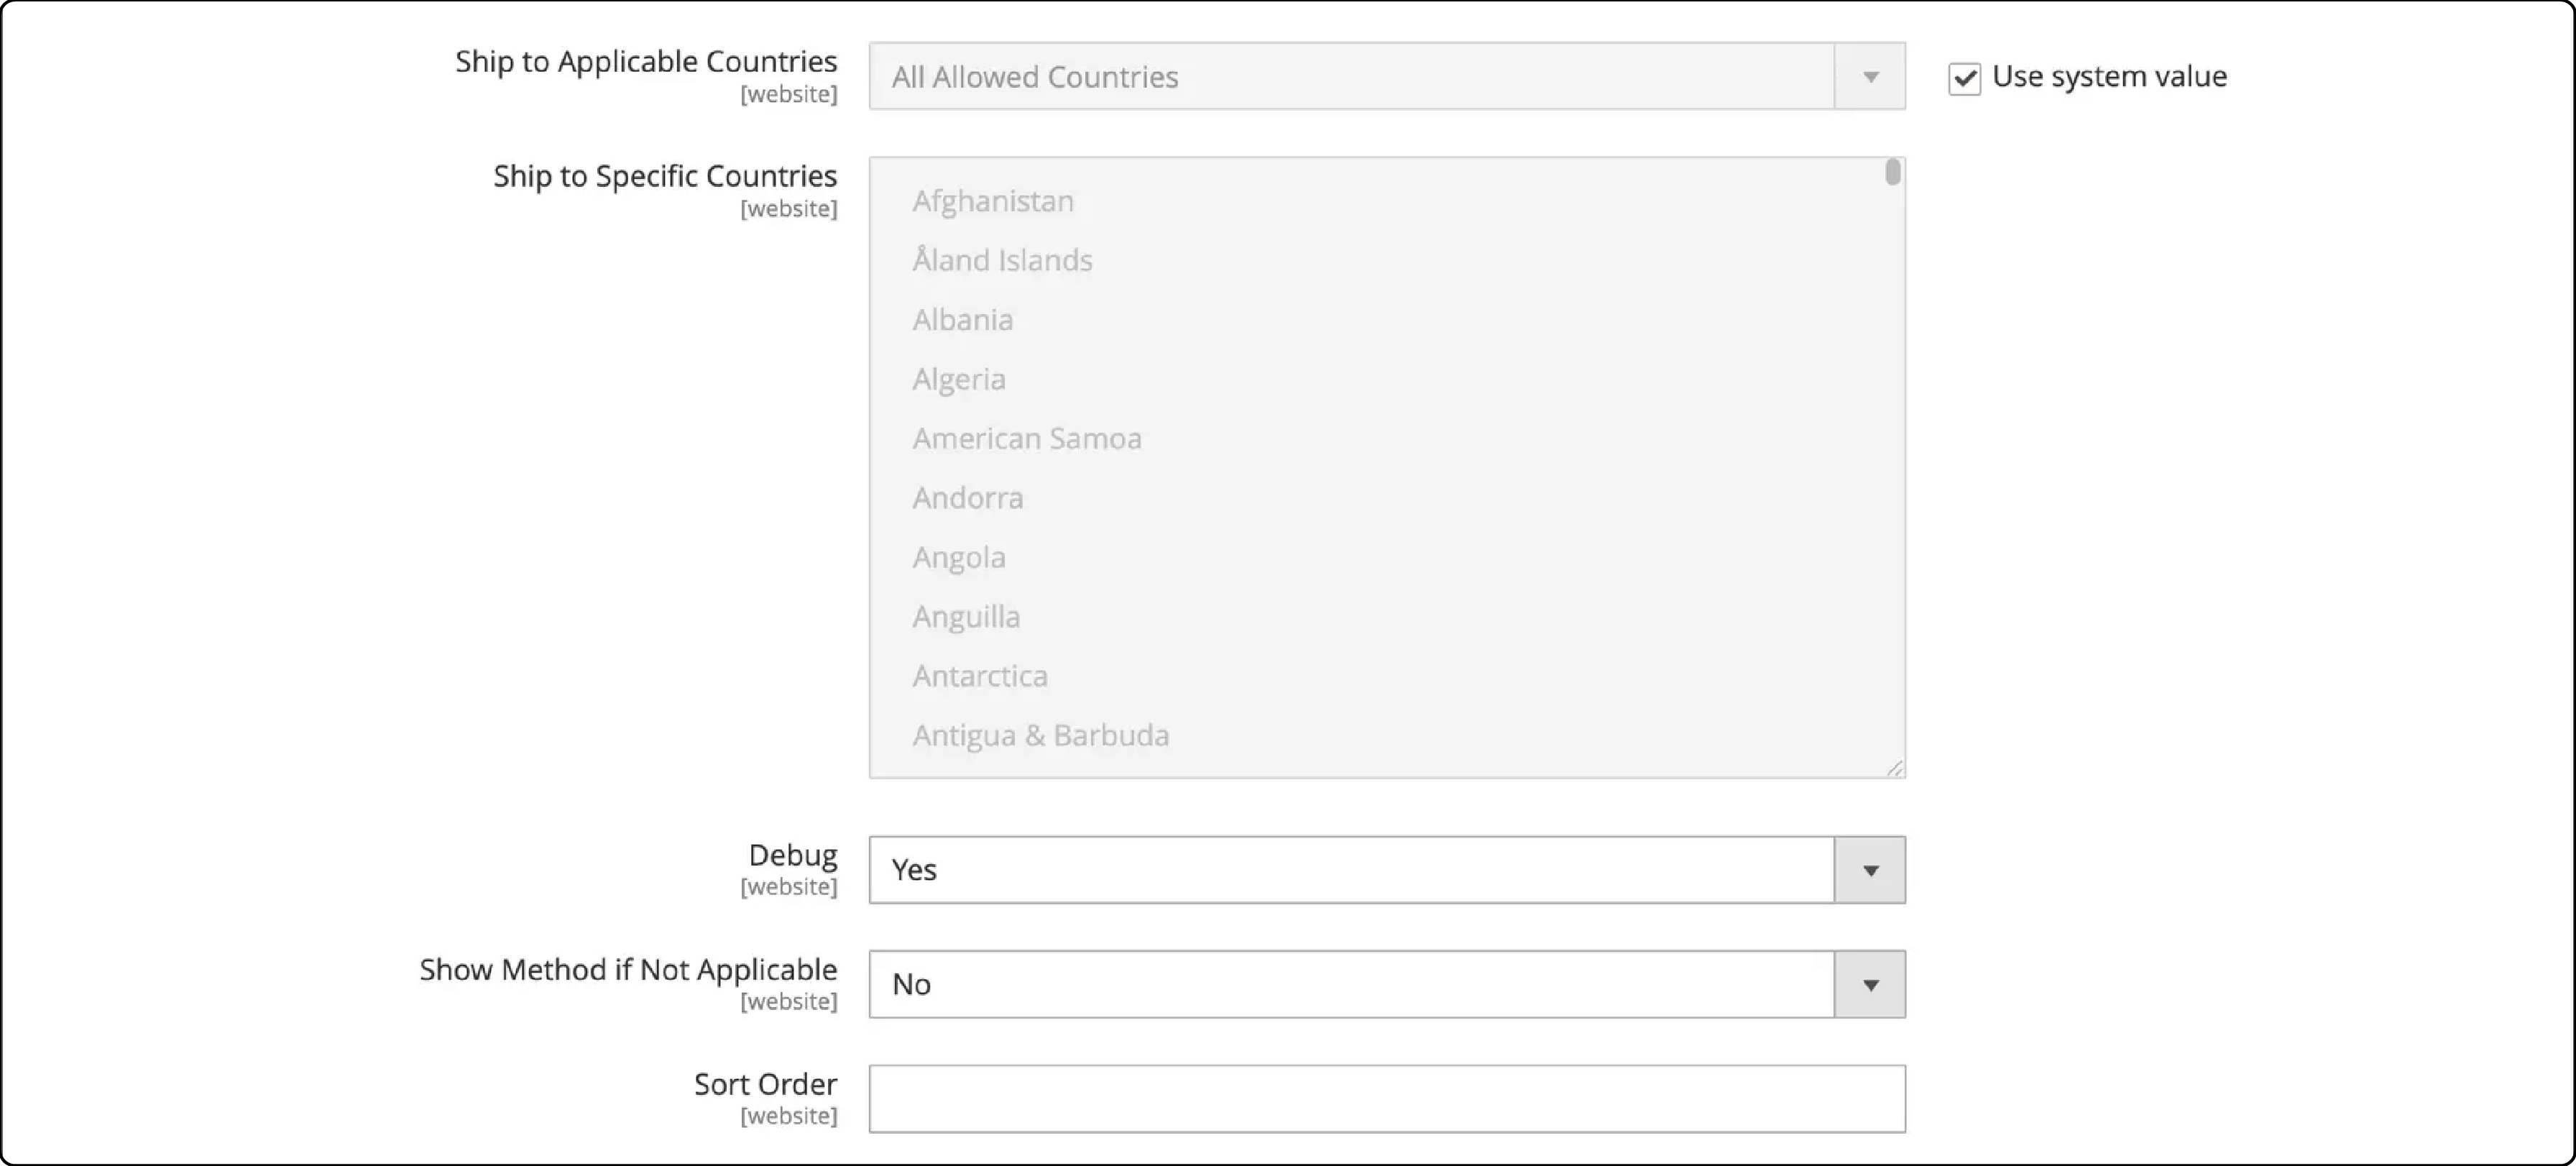Select Antigua & Barbuda from countries list
Image resolution: width=2576 pixels, height=1166 pixels.
click(1040, 734)
